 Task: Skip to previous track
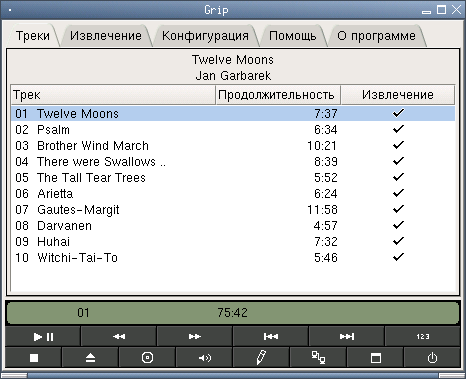271,336
